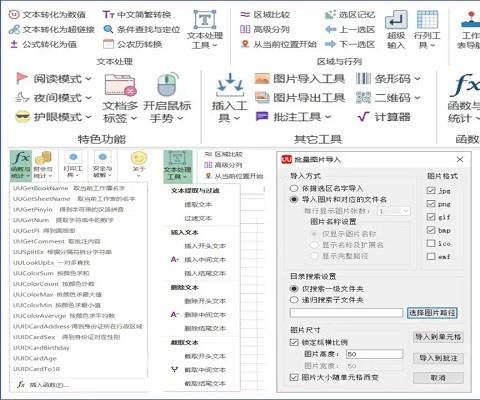Image resolution: width=480 pixels, height=400 pixels.
Task: Expand 护眼模式 dropdown
Action: click(88, 117)
